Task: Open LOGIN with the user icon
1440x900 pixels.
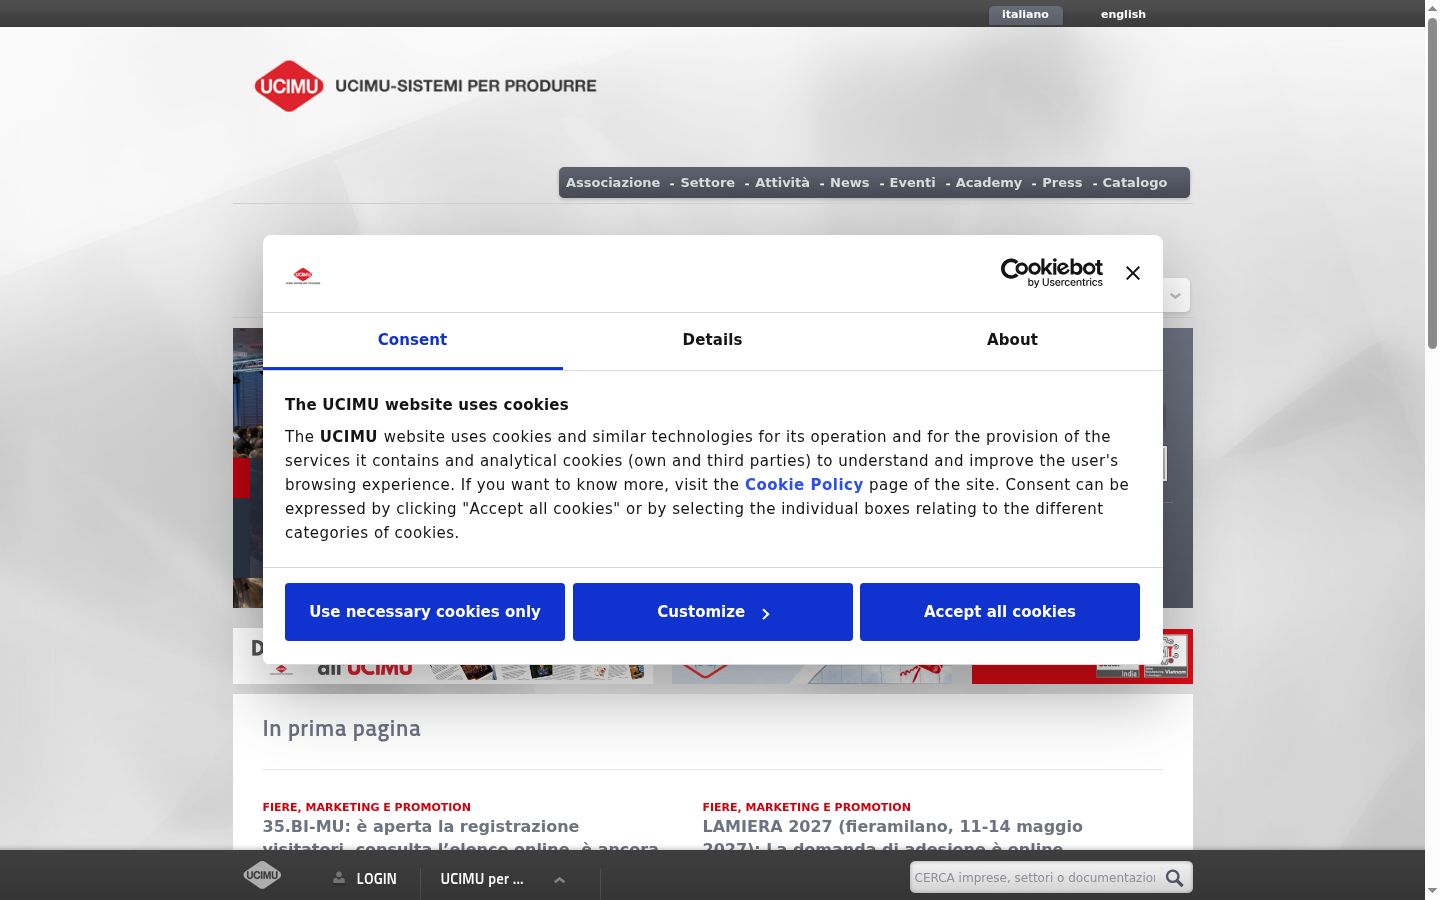Action: point(365,879)
